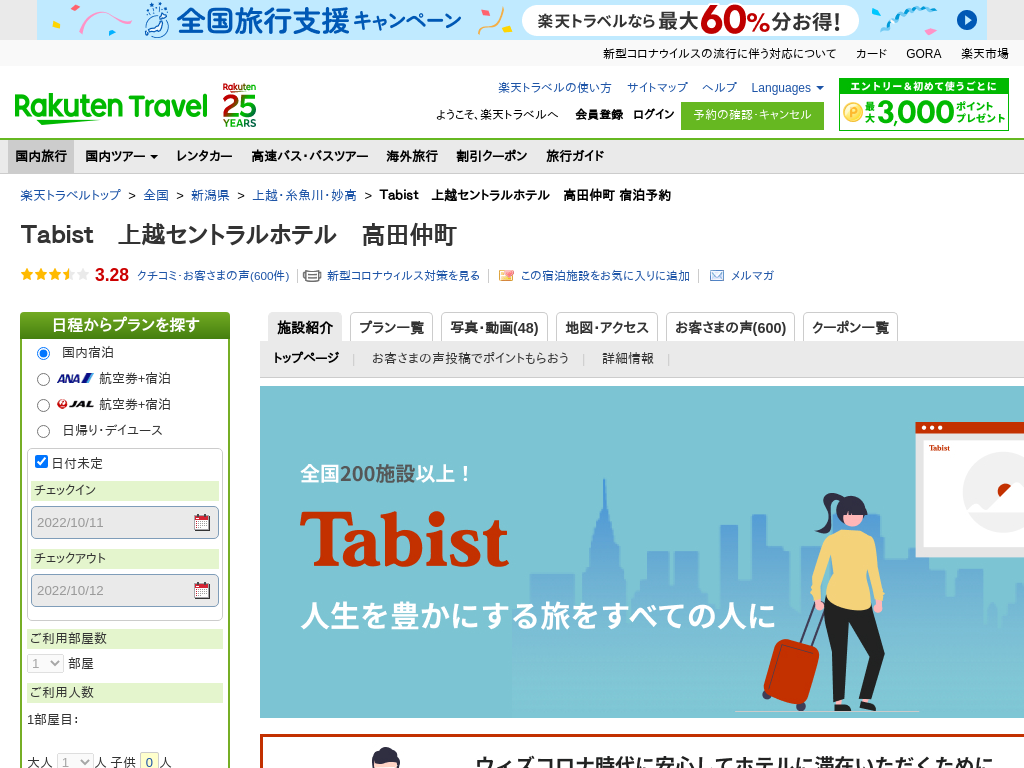Select the JAL 航空券+宿泊 radio option

(x=43, y=406)
